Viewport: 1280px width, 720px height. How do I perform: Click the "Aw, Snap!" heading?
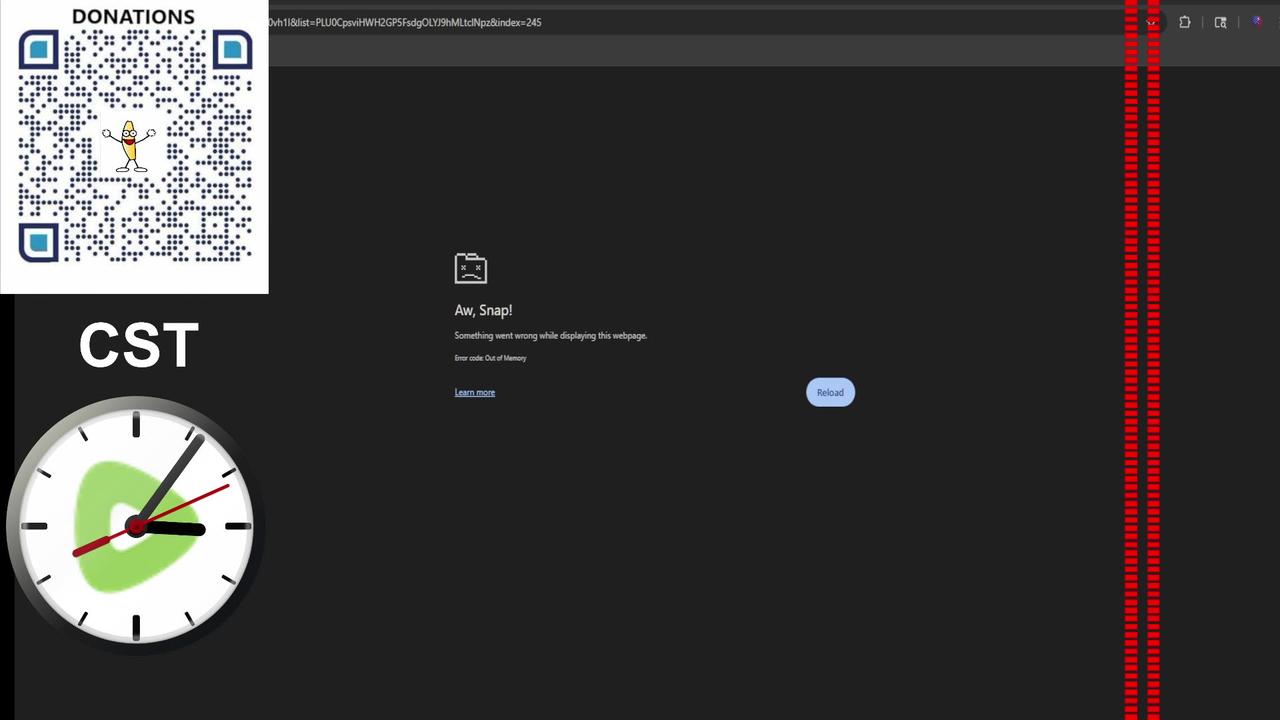(x=483, y=310)
